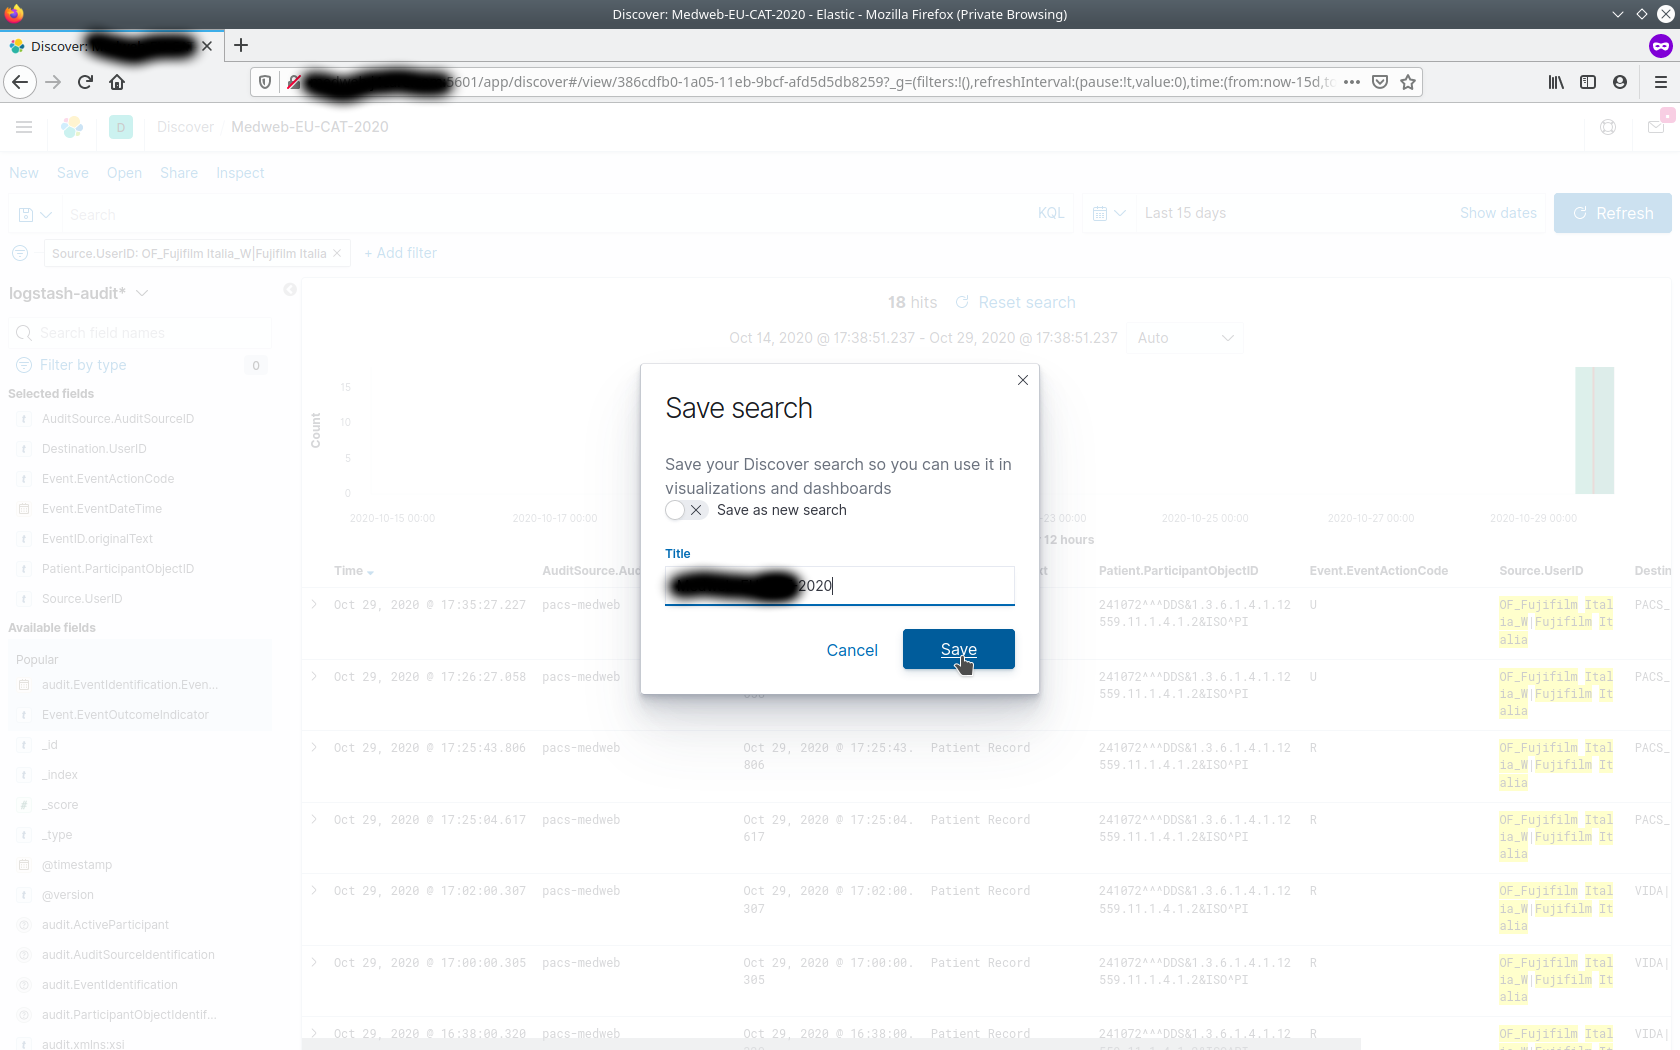Click the Refresh button
This screenshot has height=1050, width=1680.
pos(1612,213)
